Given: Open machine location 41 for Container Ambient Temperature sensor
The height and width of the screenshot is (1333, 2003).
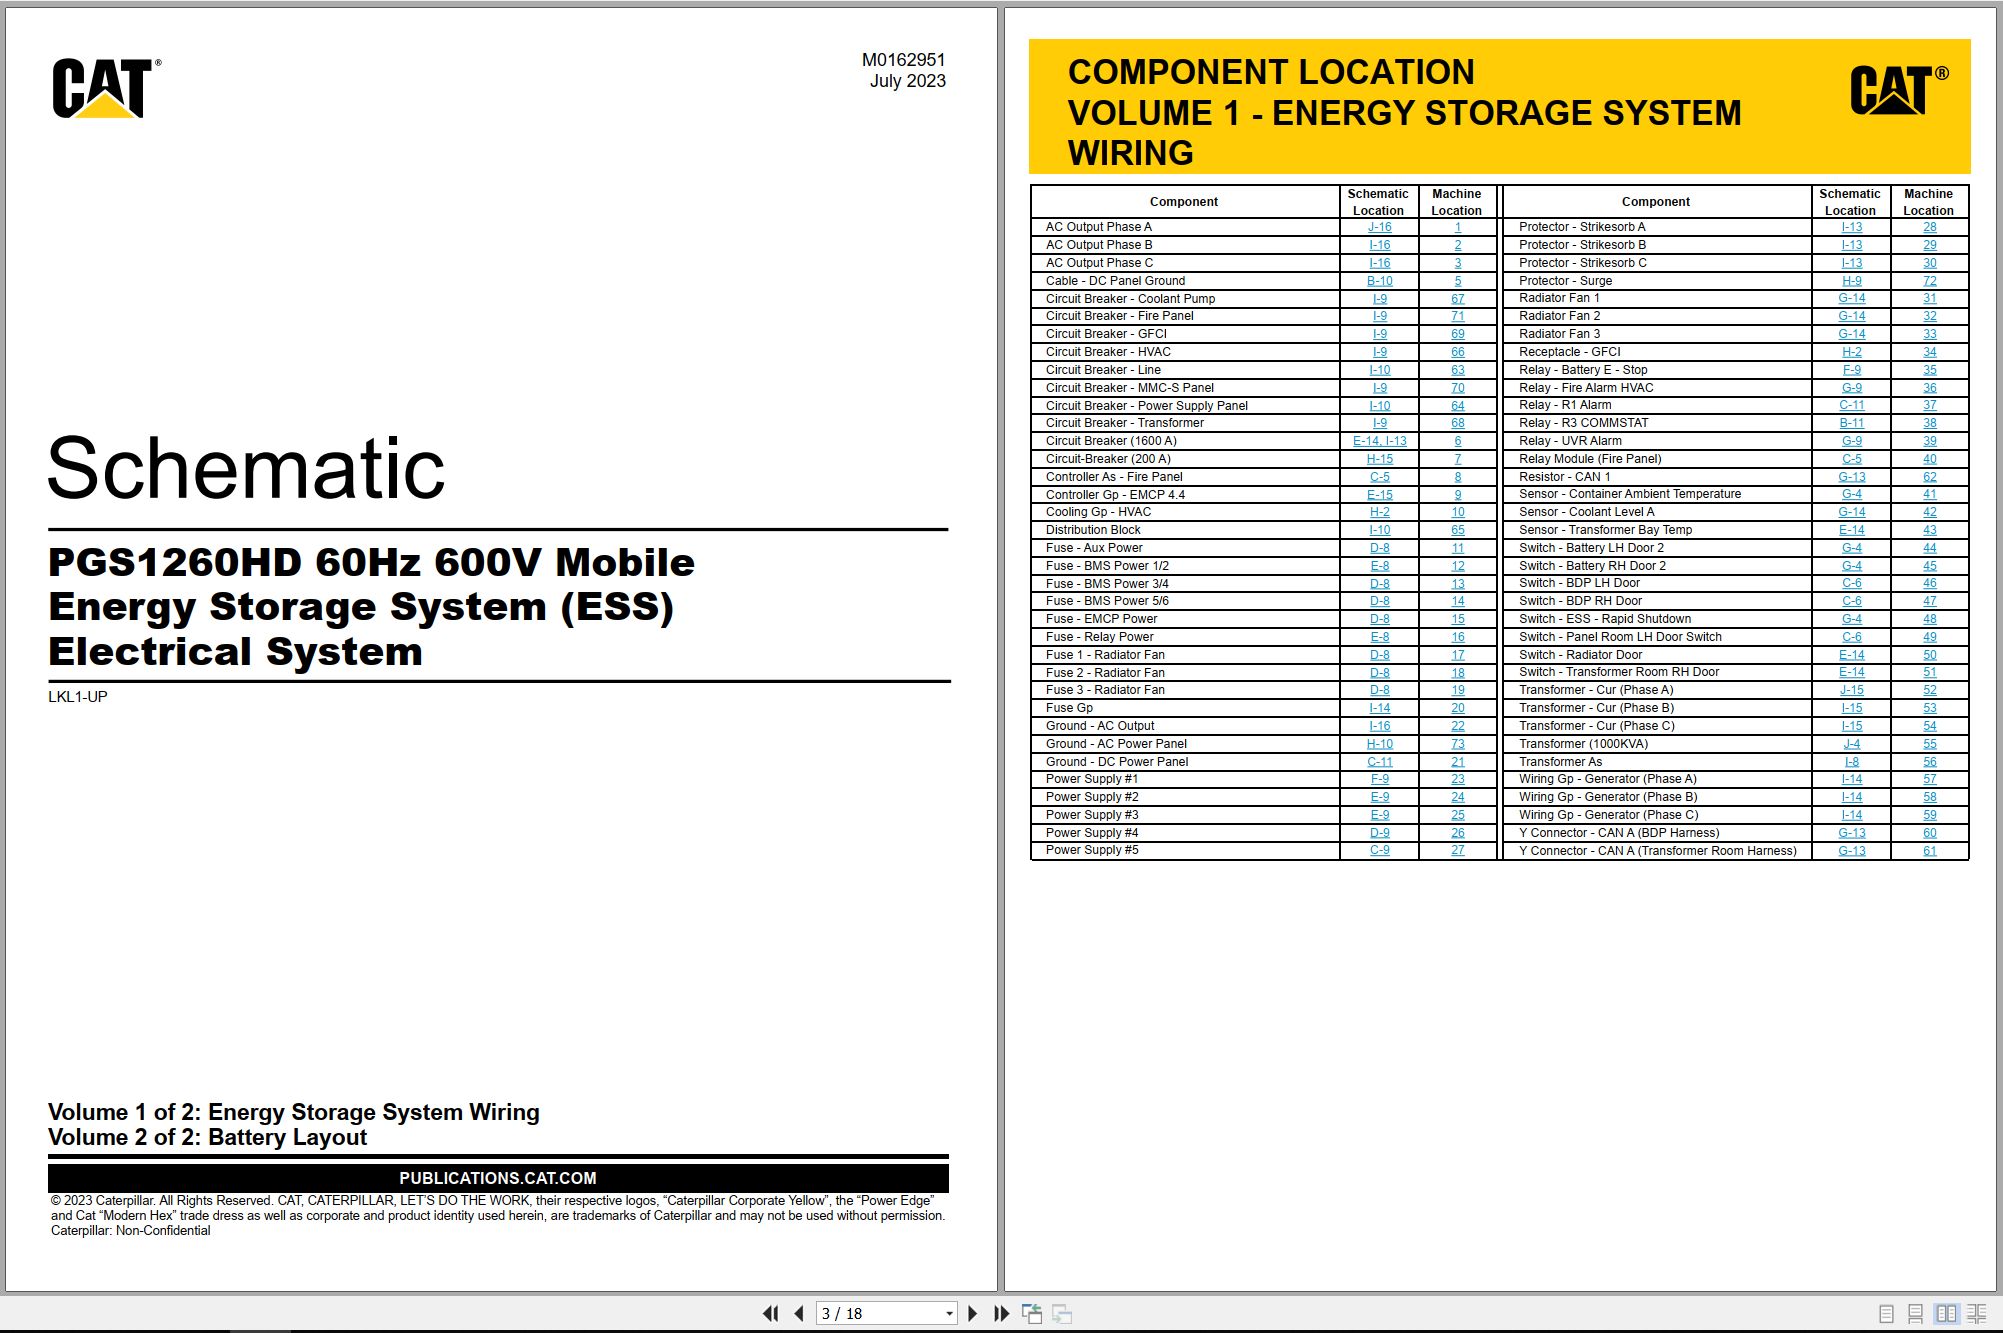Looking at the screenshot, I should click(x=1930, y=494).
